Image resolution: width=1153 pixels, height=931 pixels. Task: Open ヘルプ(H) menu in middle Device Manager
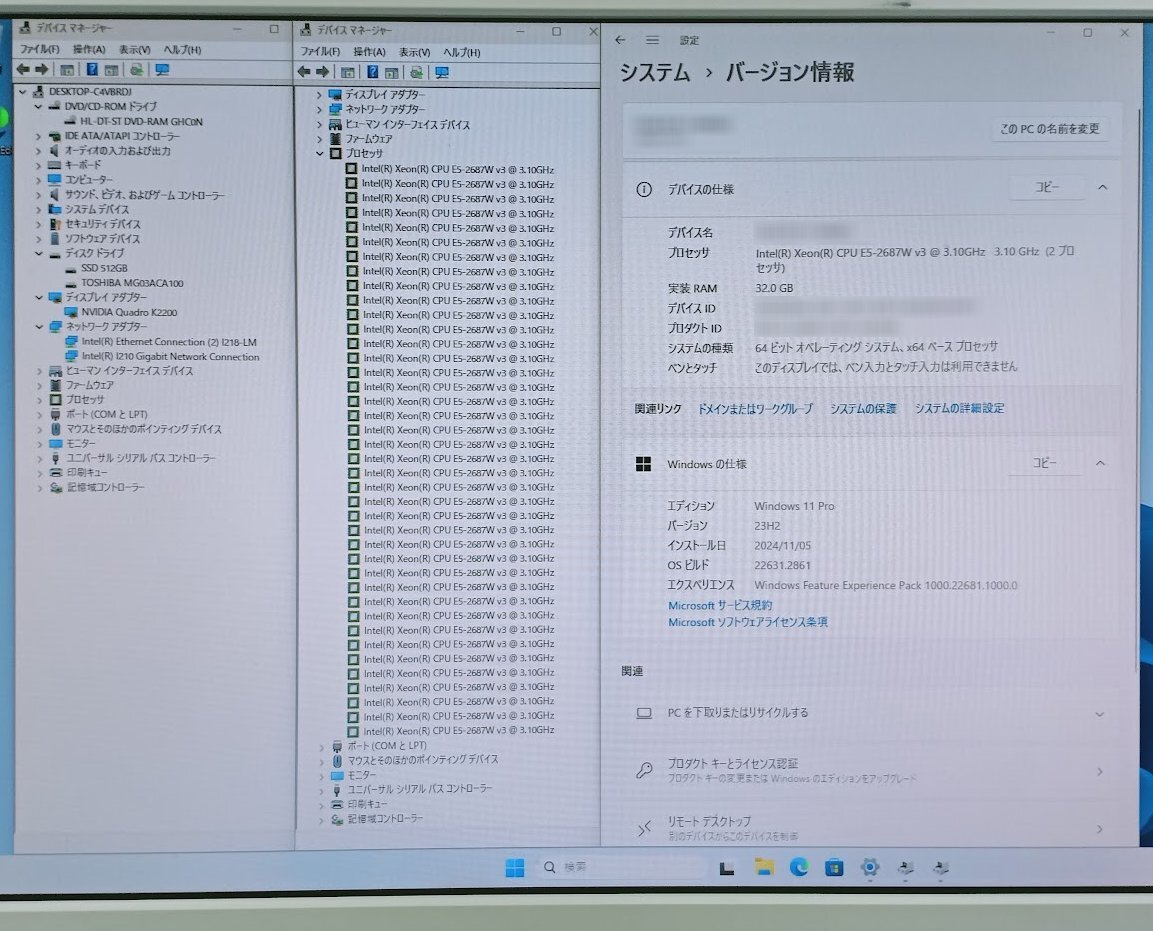pos(462,52)
